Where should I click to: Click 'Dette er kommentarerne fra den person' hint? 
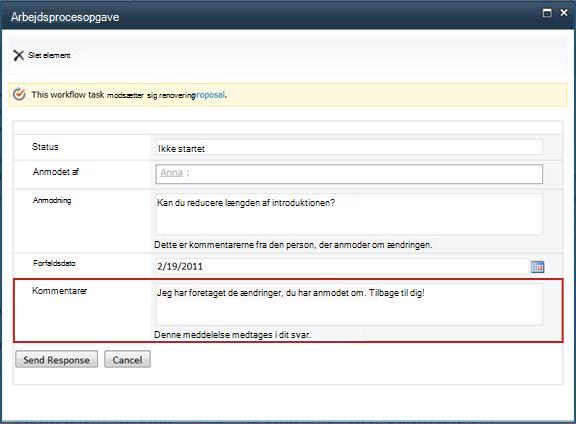pos(293,245)
